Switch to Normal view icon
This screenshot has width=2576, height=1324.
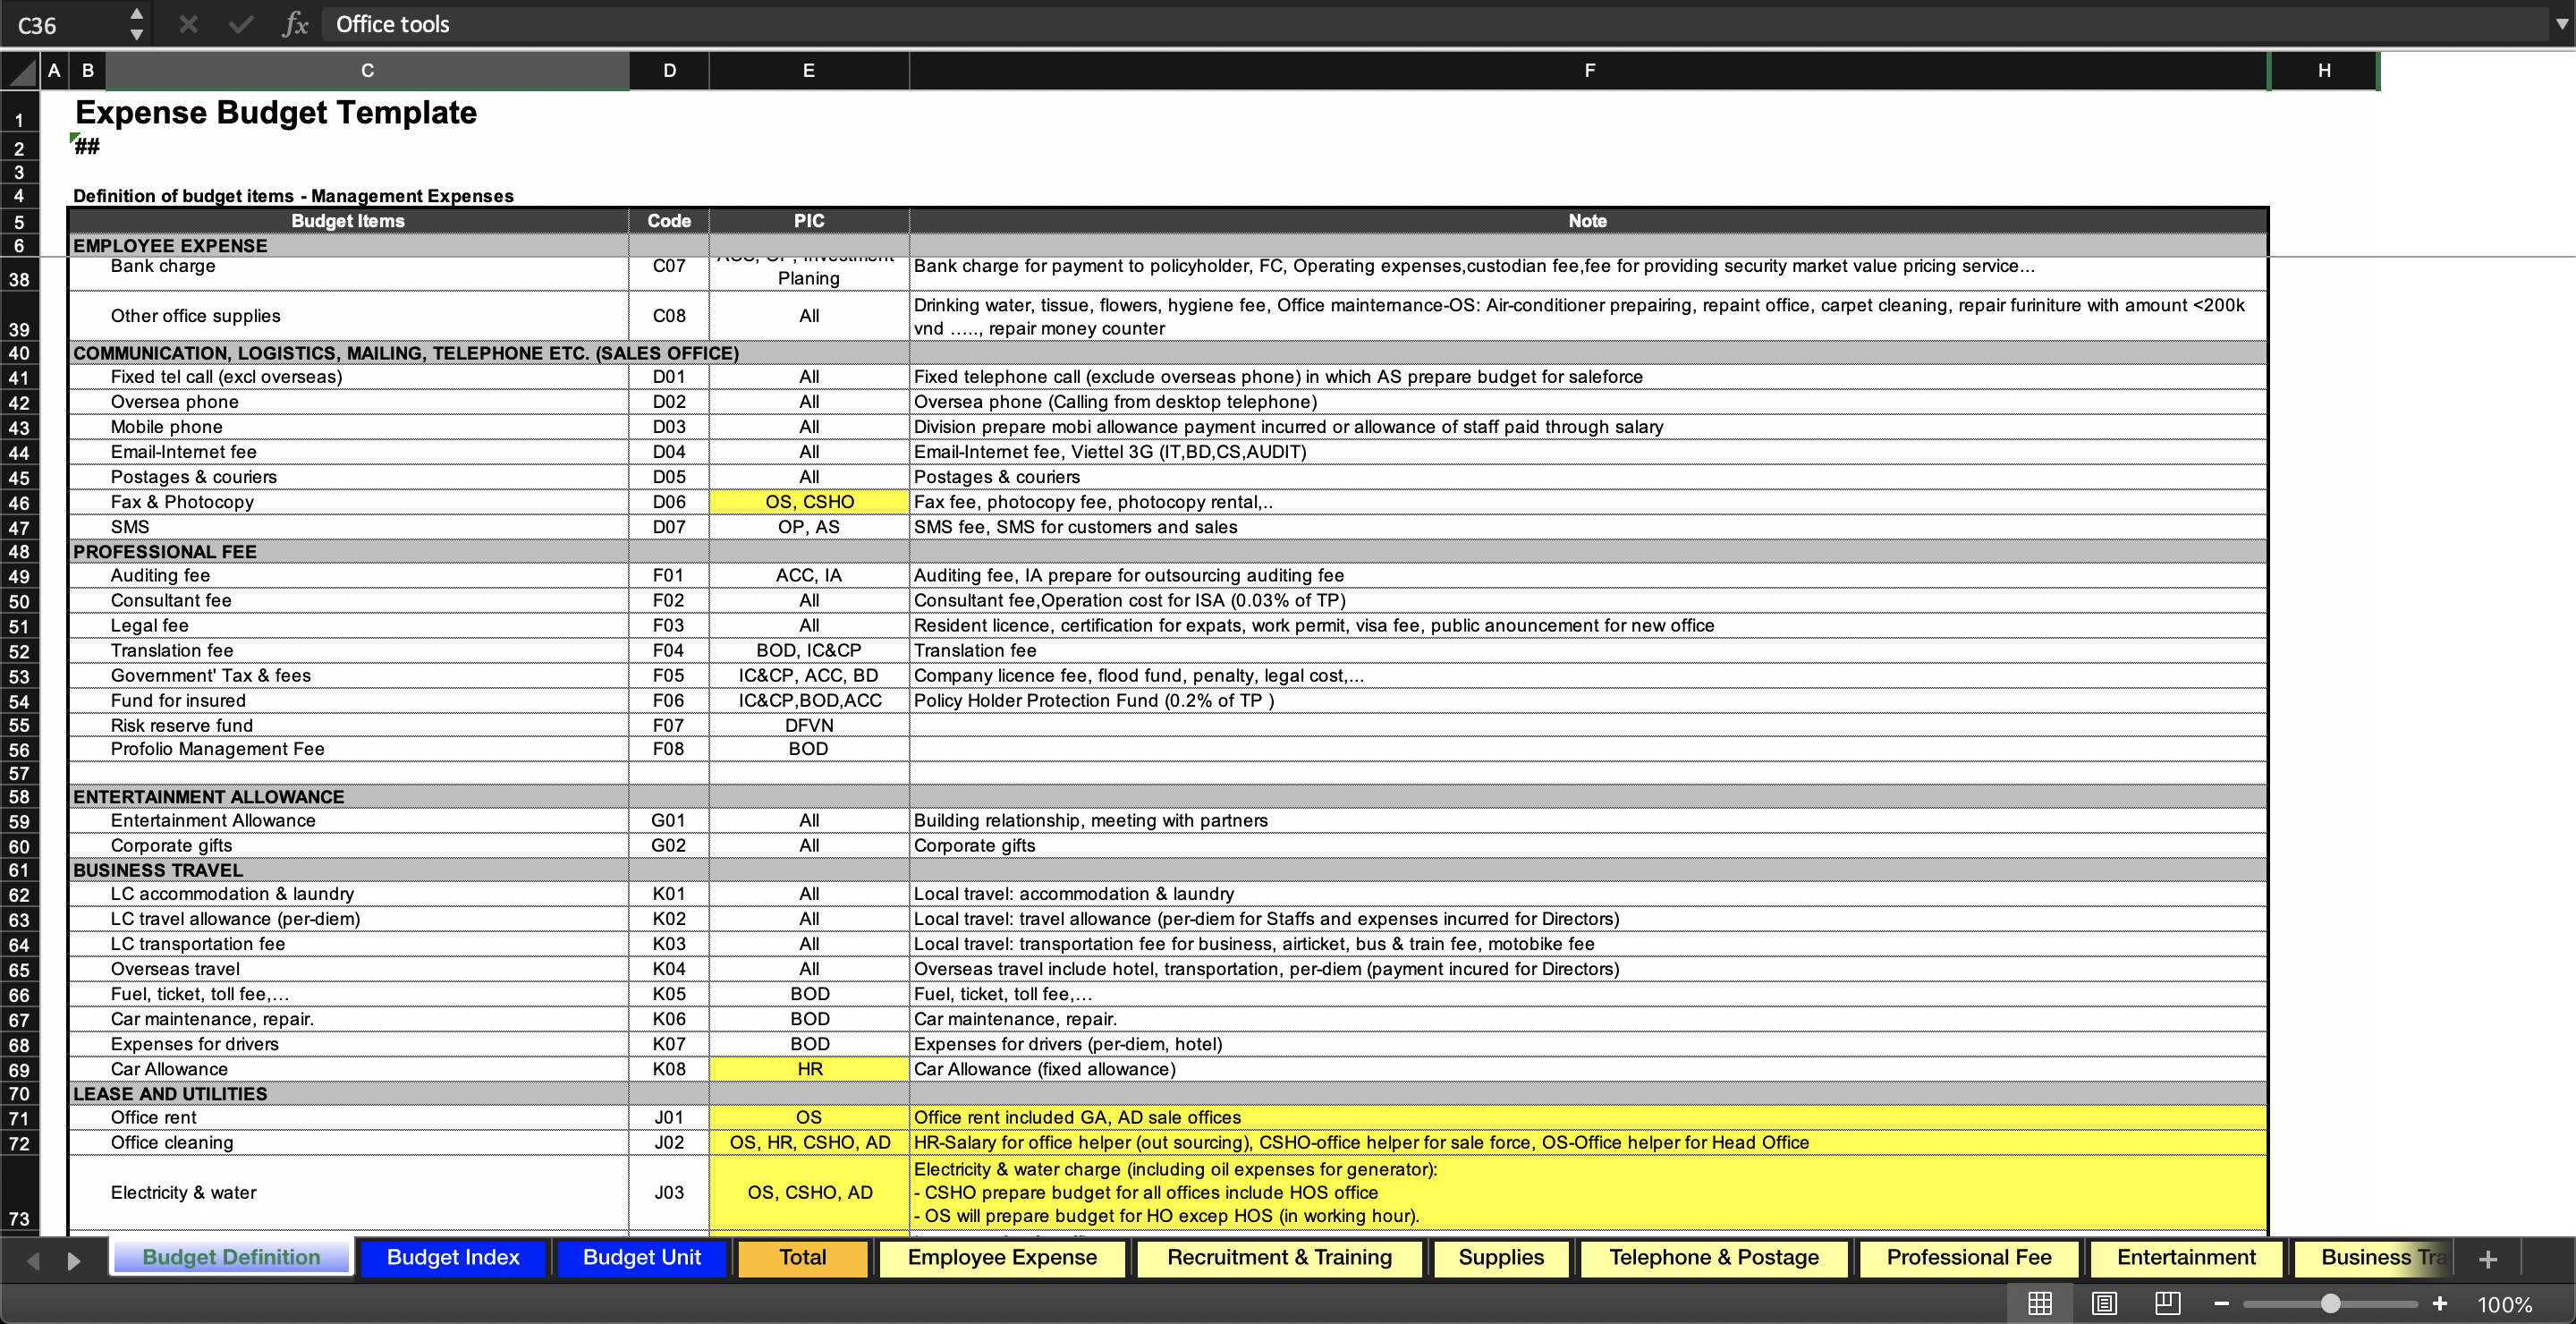[2040, 1303]
